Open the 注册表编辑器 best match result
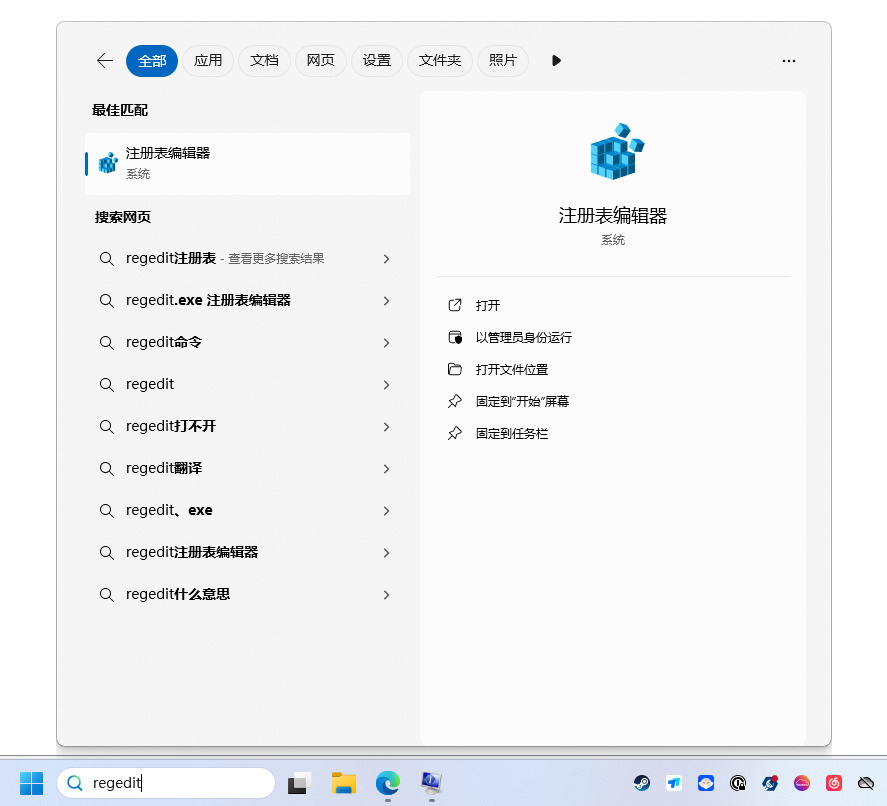The height and width of the screenshot is (806, 887). click(247, 163)
